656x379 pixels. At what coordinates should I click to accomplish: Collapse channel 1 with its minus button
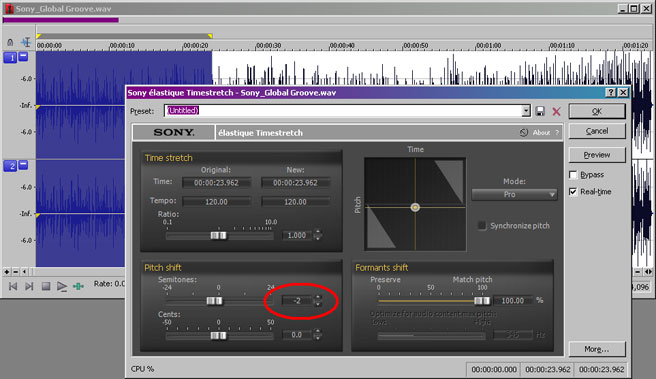click(x=23, y=56)
